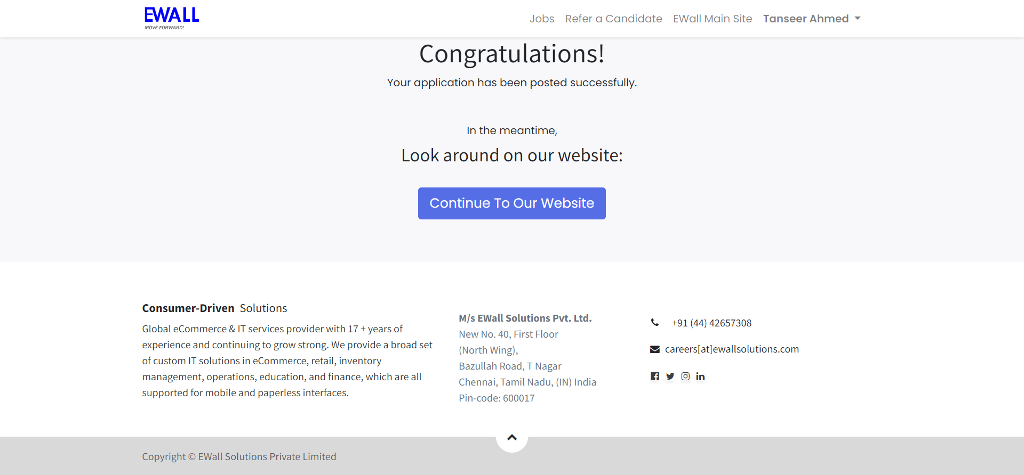Click 'Your application has been posted successfully.' text
Image resolution: width=1024 pixels, height=475 pixels.
(512, 83)
